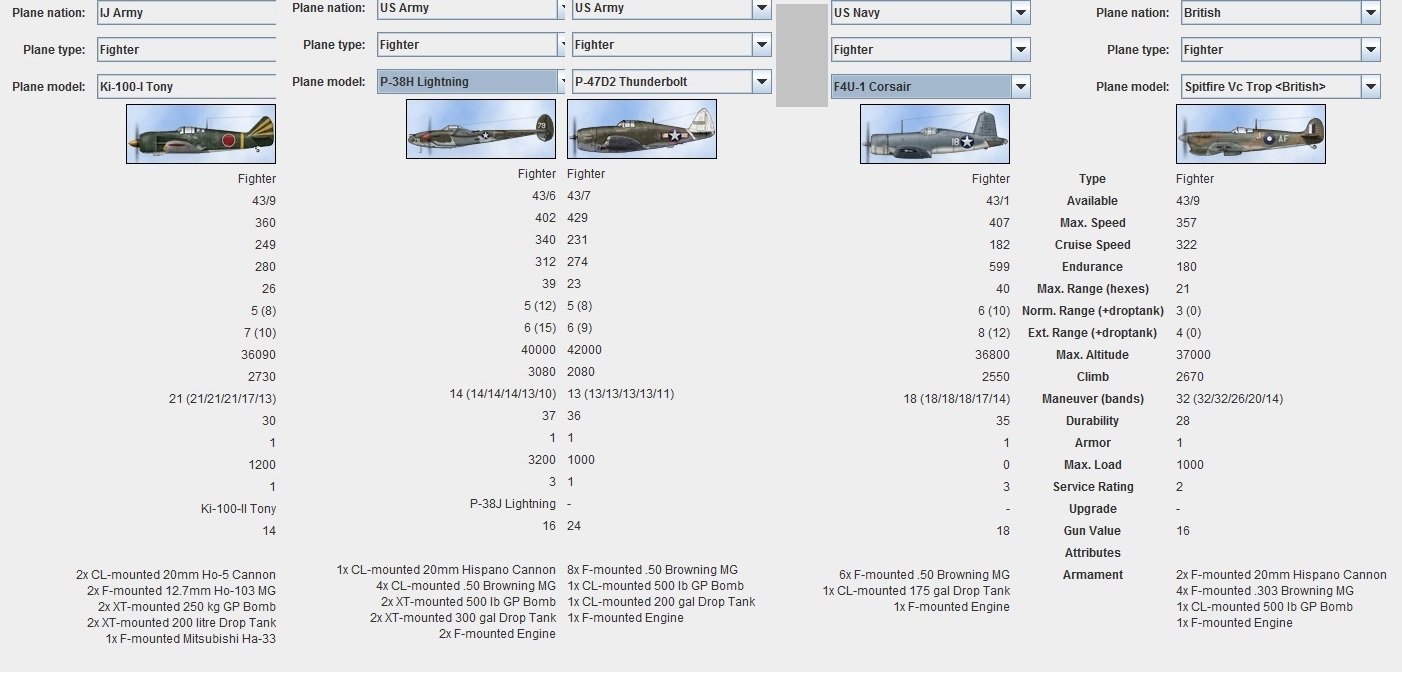This screenshot has width=1402, height=674.
Task: Click 1x CL-mounted 200 gal Drop Tank
Action: tap(661, 602)
